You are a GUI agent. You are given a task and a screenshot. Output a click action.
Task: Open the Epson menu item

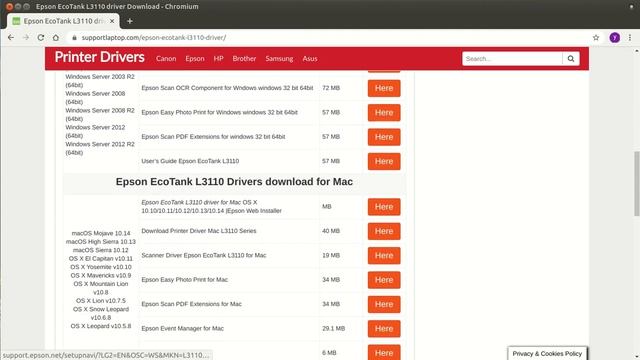[x=195, y=59]
